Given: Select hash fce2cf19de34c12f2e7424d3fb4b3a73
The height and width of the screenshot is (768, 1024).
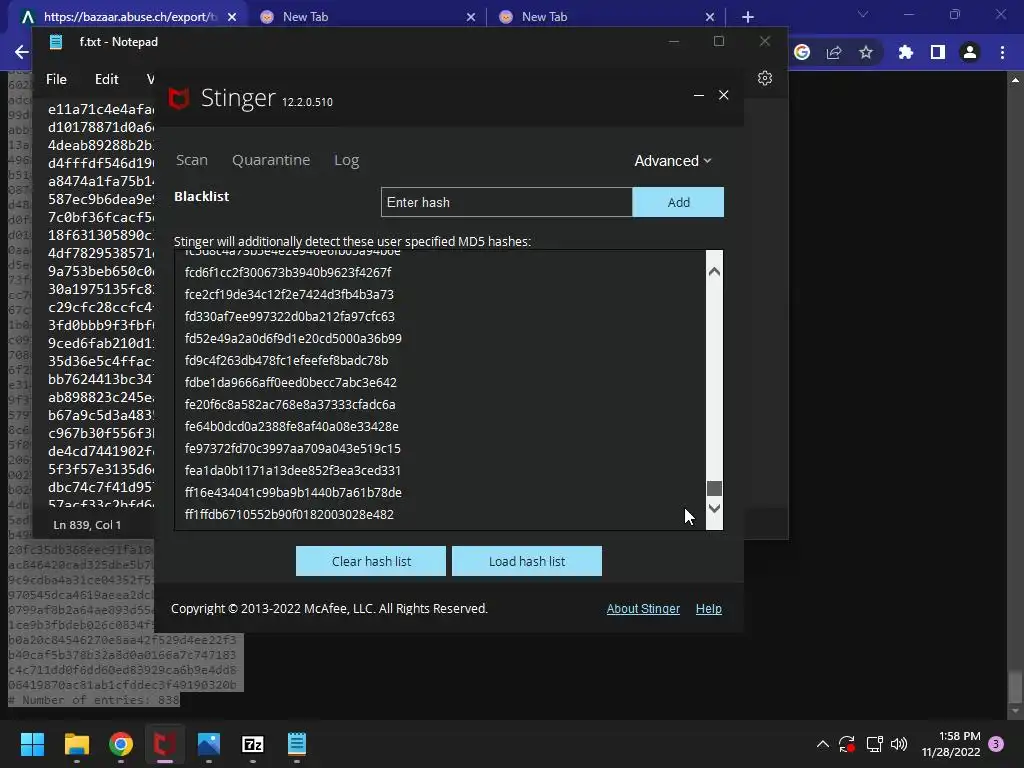Looking at the screenshot, I should tap(289, 295).
